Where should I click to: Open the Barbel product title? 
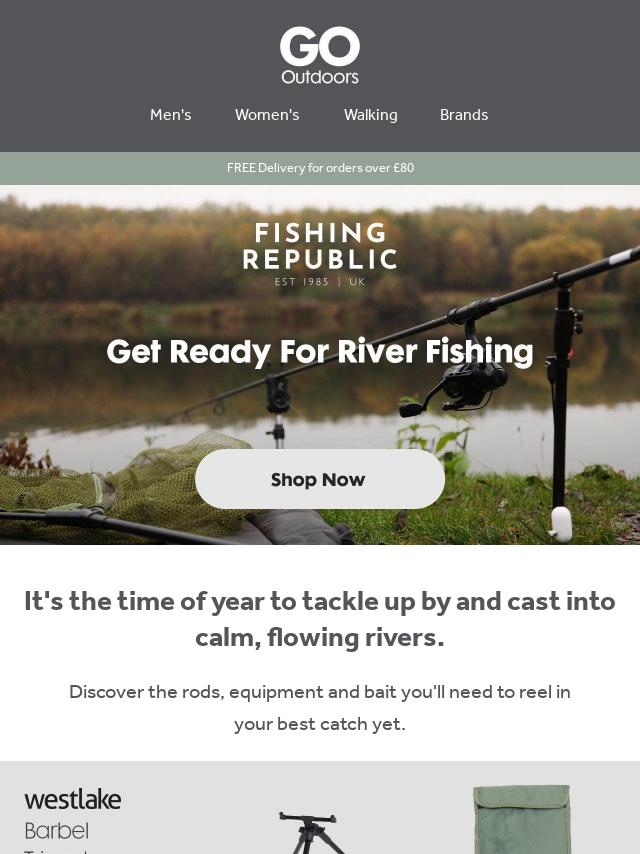click(57, 831)
